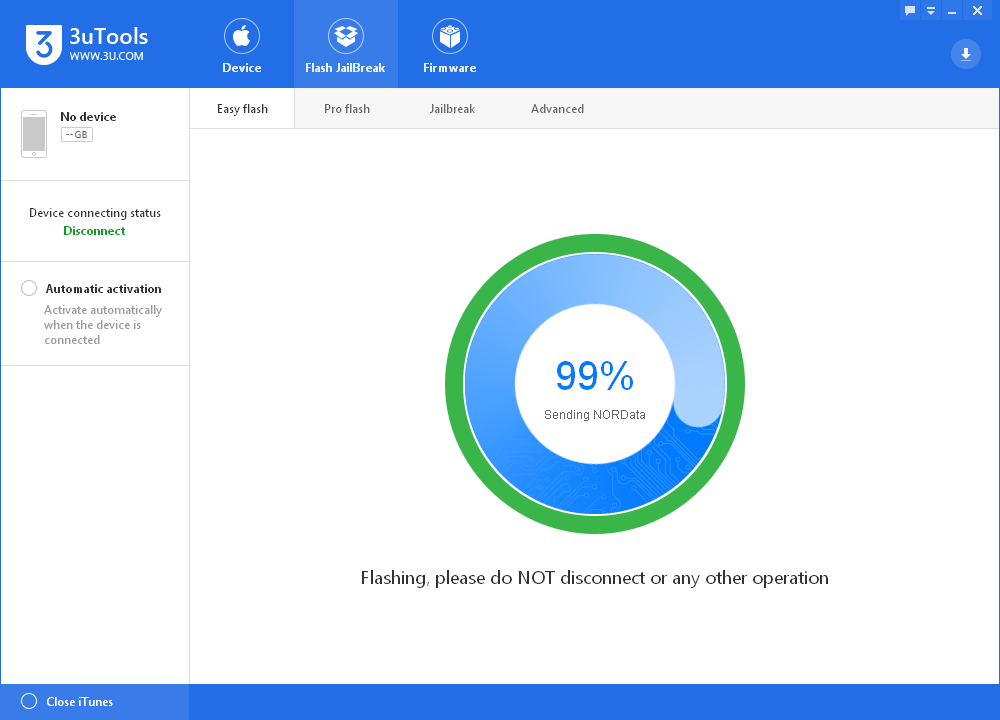1000x720 pixels.
Task: Click the Sending NORData status label
Action: point(594,415)
